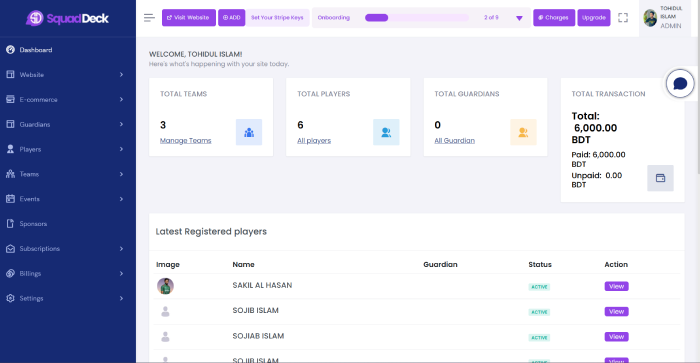Open the All Guardian link

454,141
